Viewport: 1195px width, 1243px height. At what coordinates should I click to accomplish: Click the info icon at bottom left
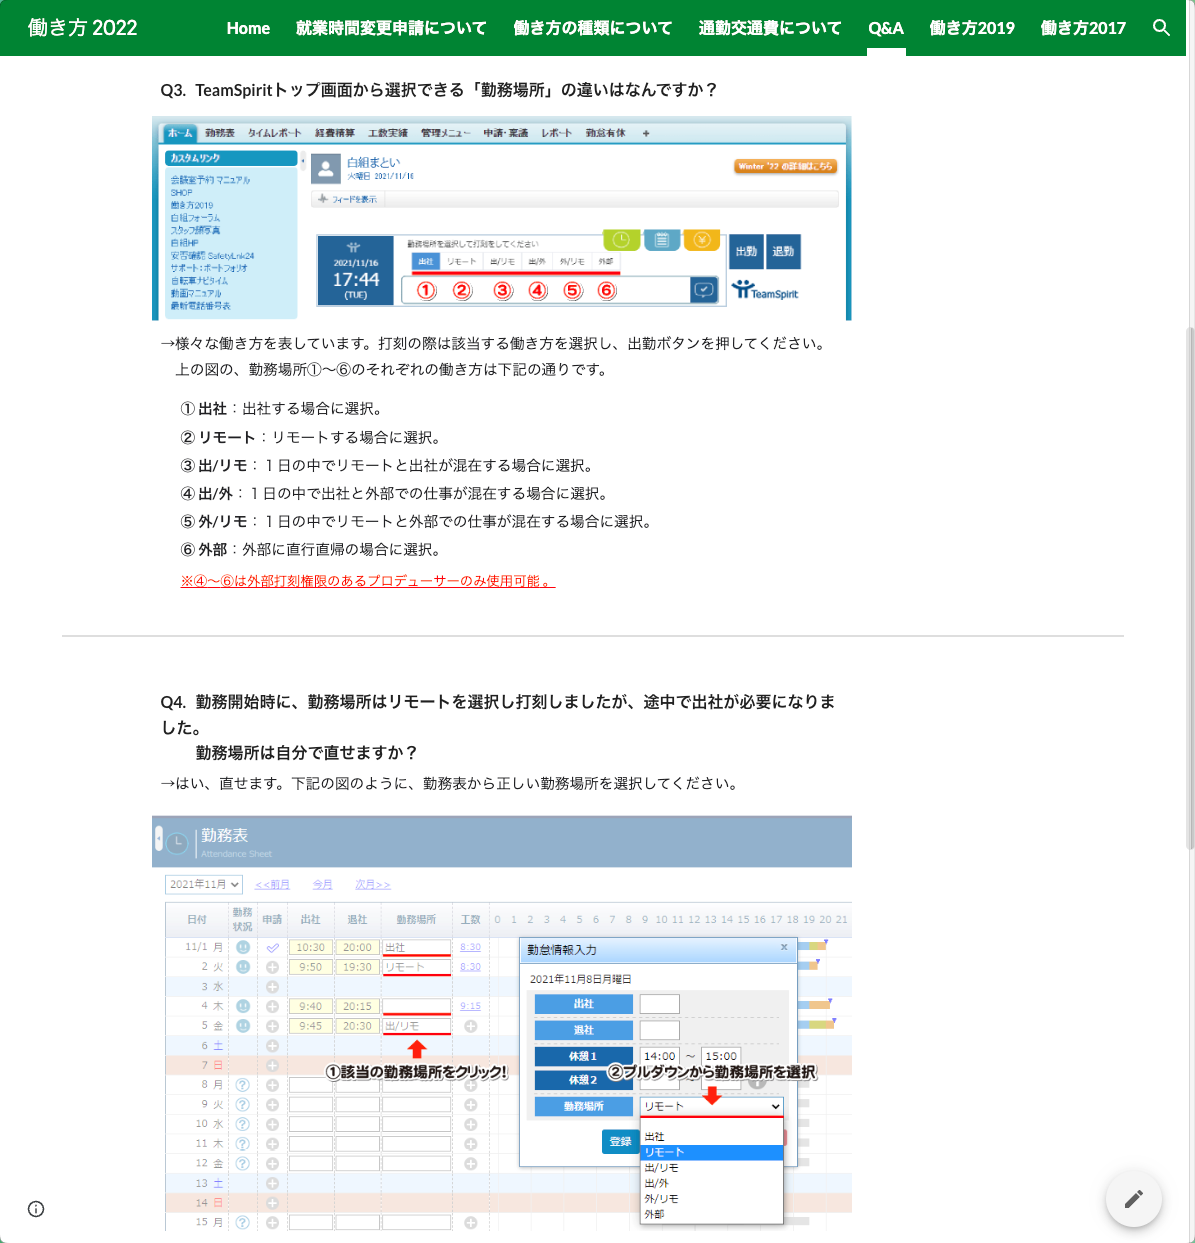click(x=35, y=1209)
